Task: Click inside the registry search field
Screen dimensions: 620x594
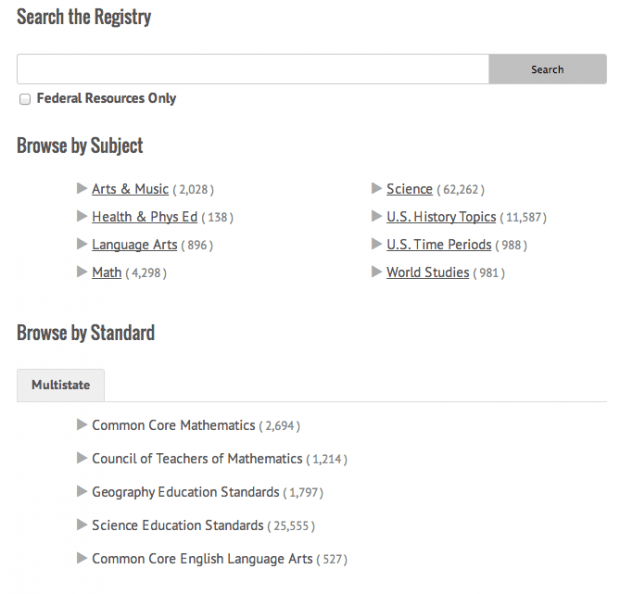Action: pos(252,69)
